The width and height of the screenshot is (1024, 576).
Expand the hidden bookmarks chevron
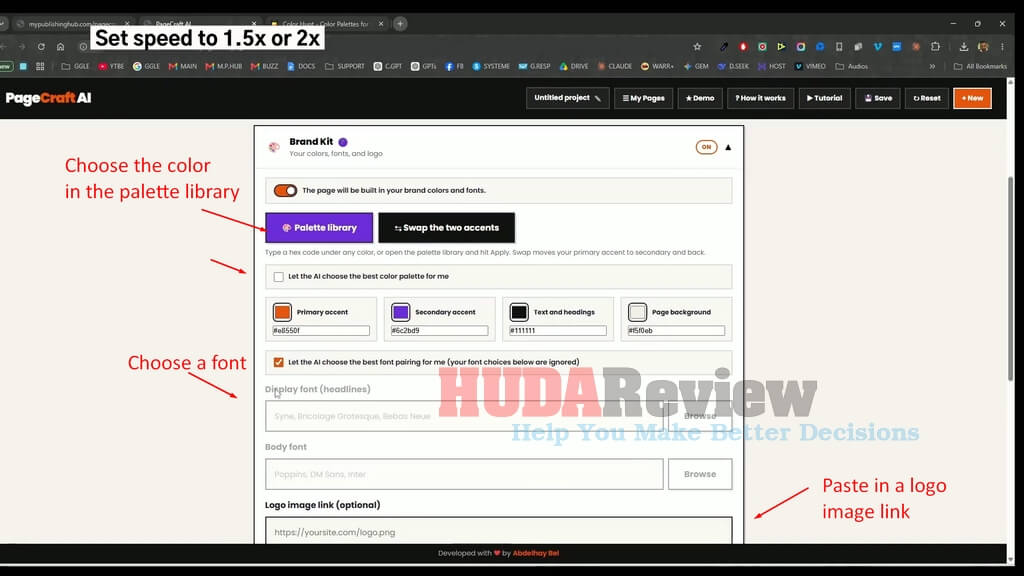(x=933, y=67)
